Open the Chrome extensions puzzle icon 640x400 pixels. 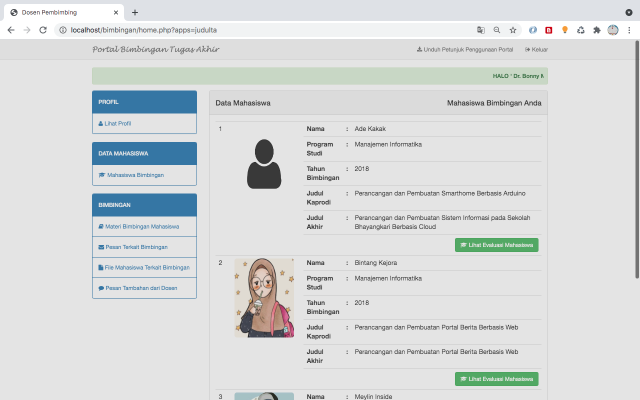(x=597, y=30)
